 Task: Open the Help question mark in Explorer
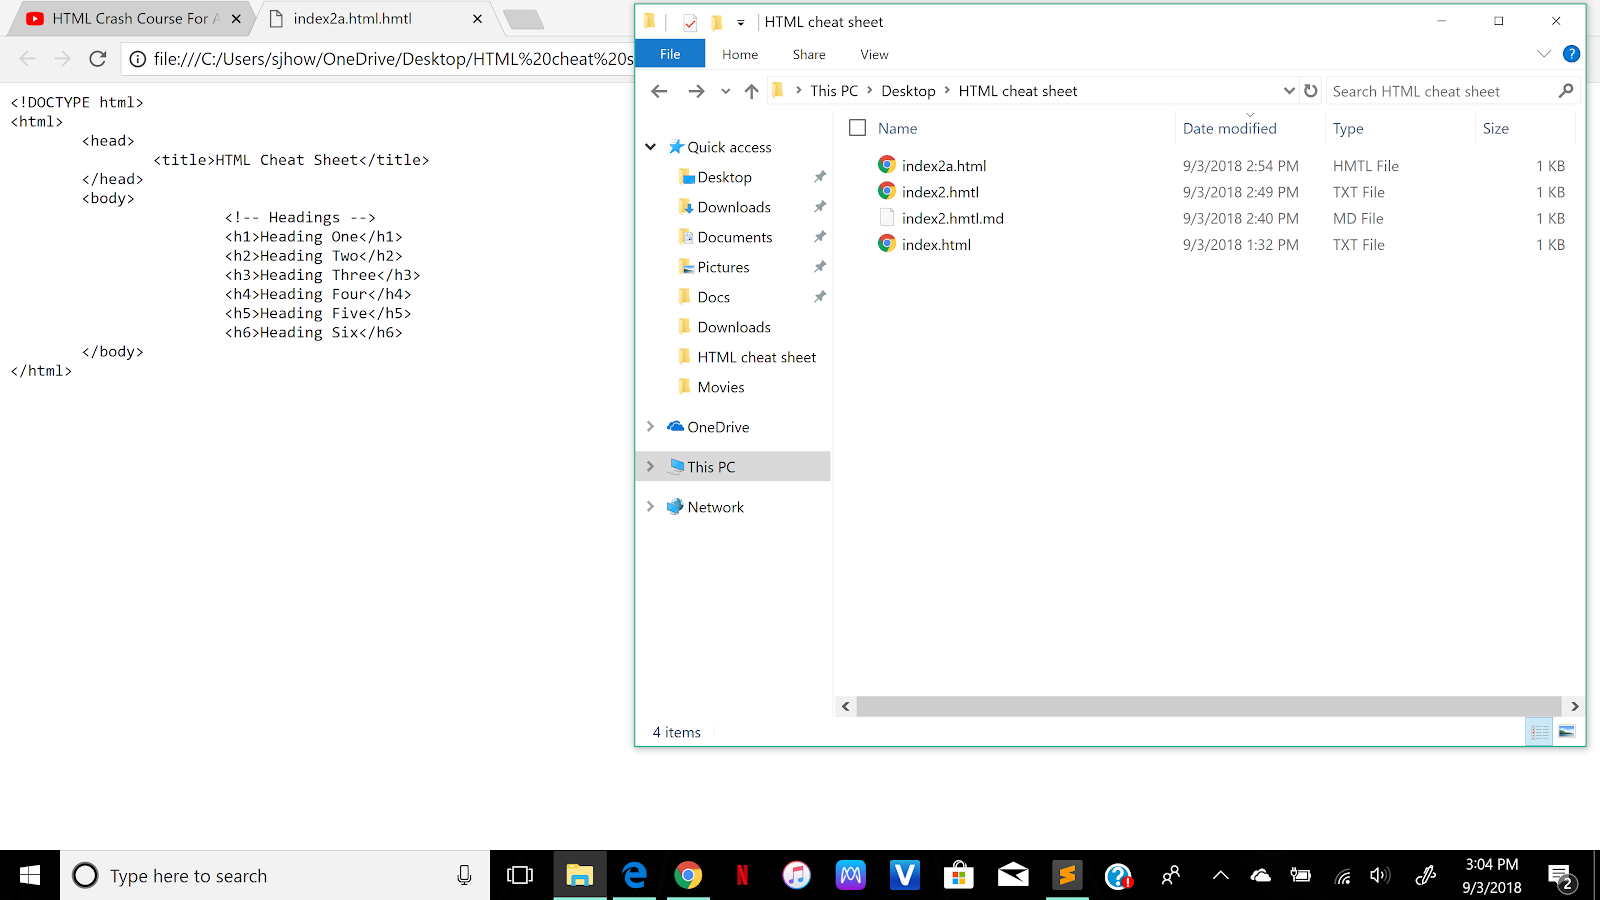click(1572, 54)
